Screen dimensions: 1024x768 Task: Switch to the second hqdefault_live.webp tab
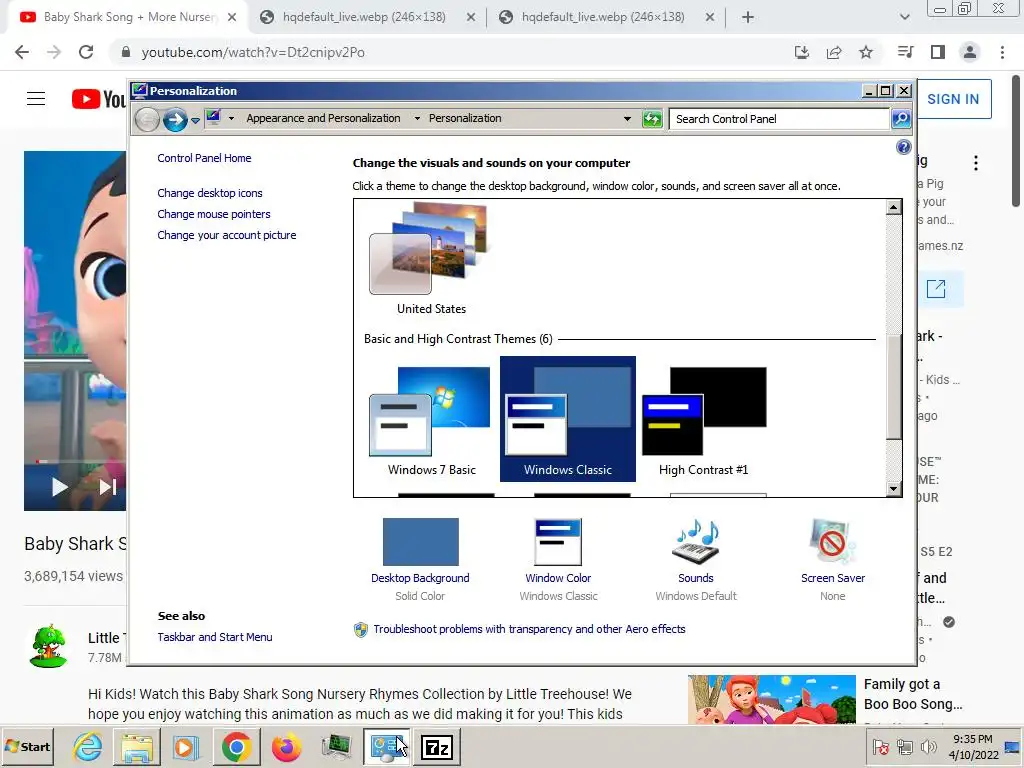[x=603, y=17]
